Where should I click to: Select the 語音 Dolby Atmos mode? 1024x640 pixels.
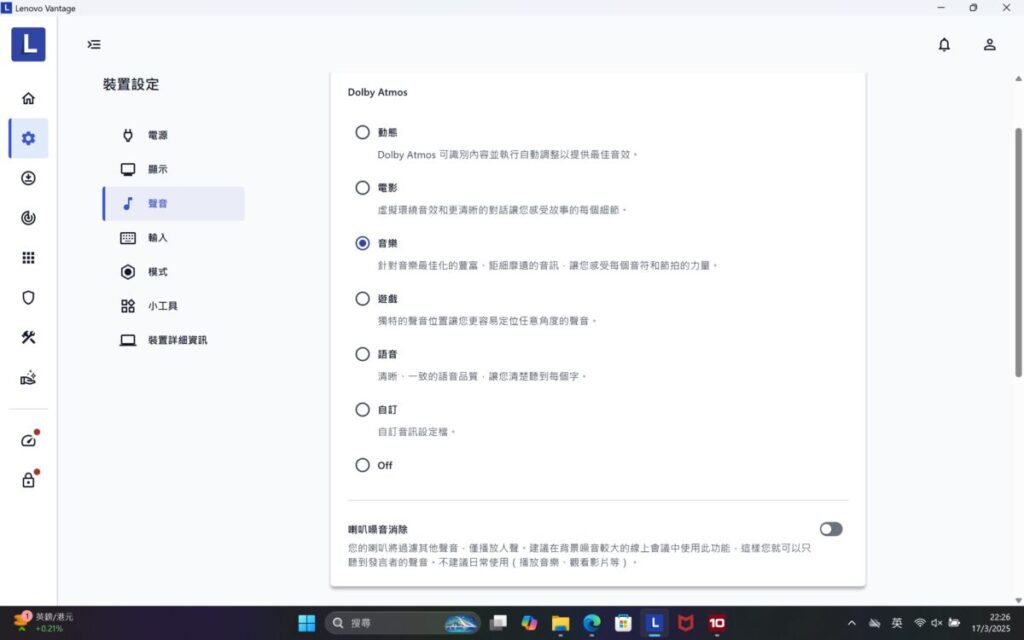[362, 354]
